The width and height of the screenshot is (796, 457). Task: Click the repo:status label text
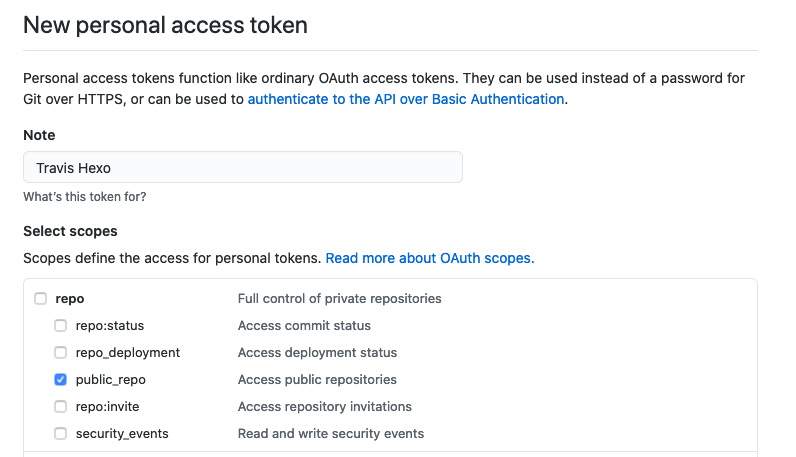point(110,325)
